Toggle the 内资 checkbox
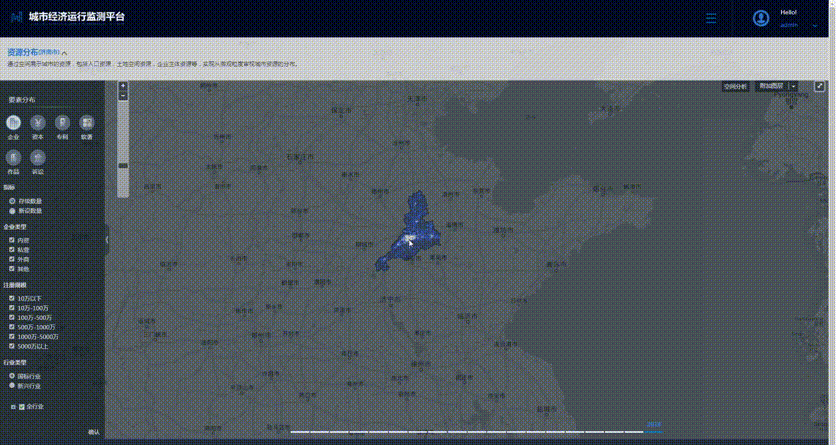 point(12,240)
